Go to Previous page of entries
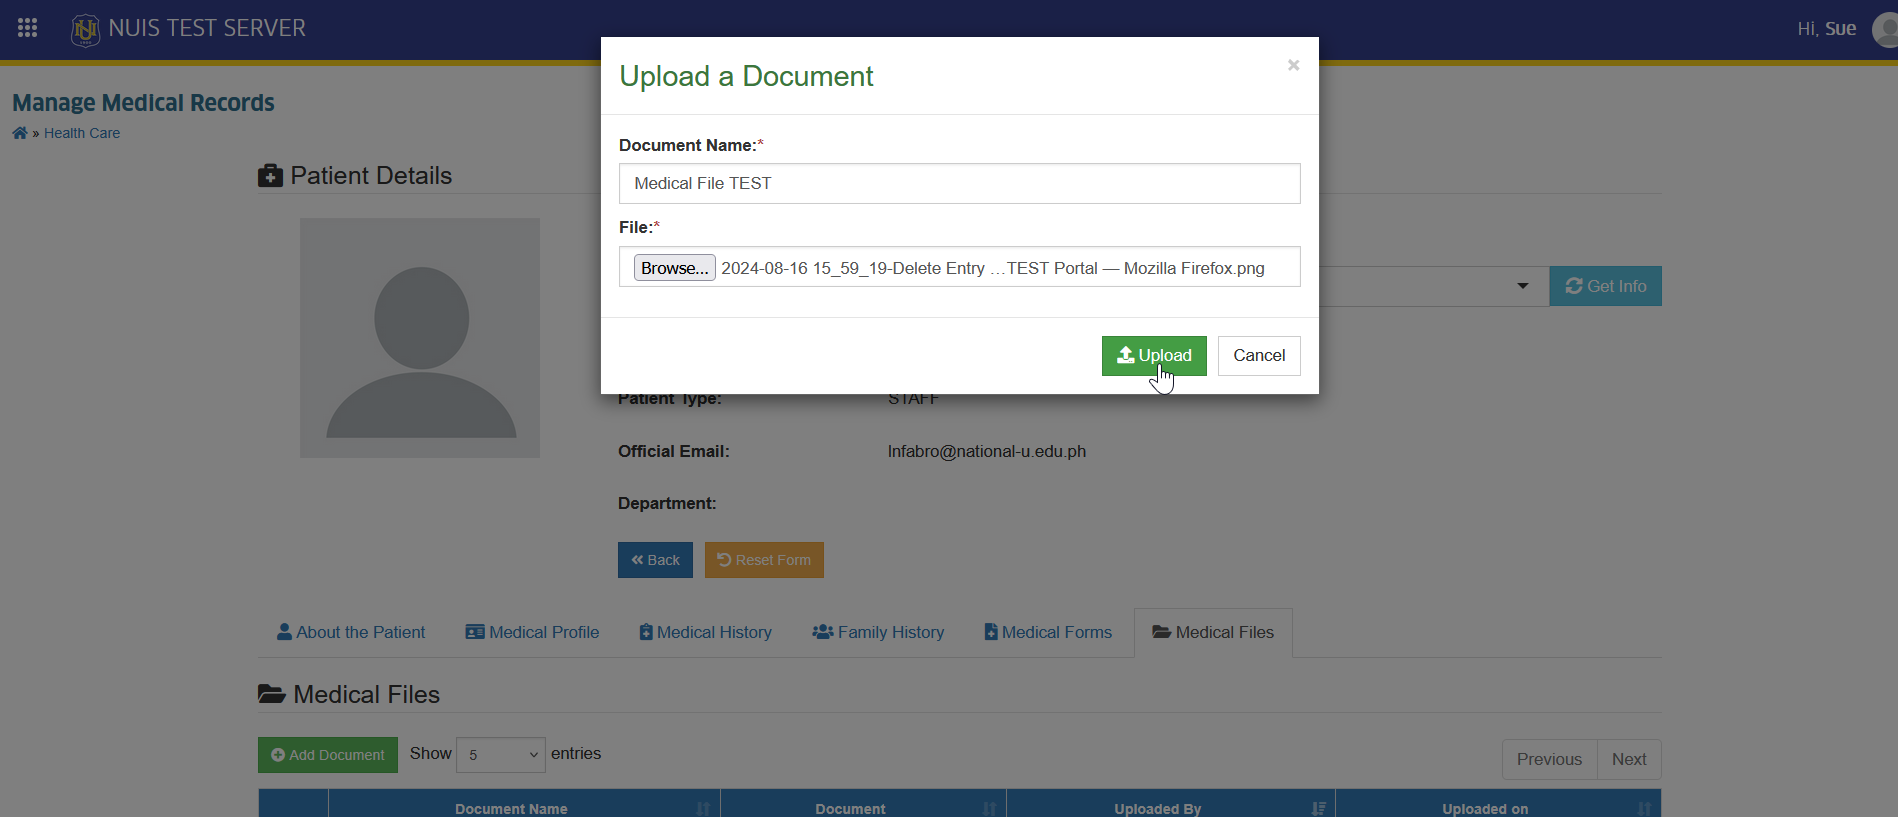Viewport: 1898px width, 817px height. click(1549, 759)
